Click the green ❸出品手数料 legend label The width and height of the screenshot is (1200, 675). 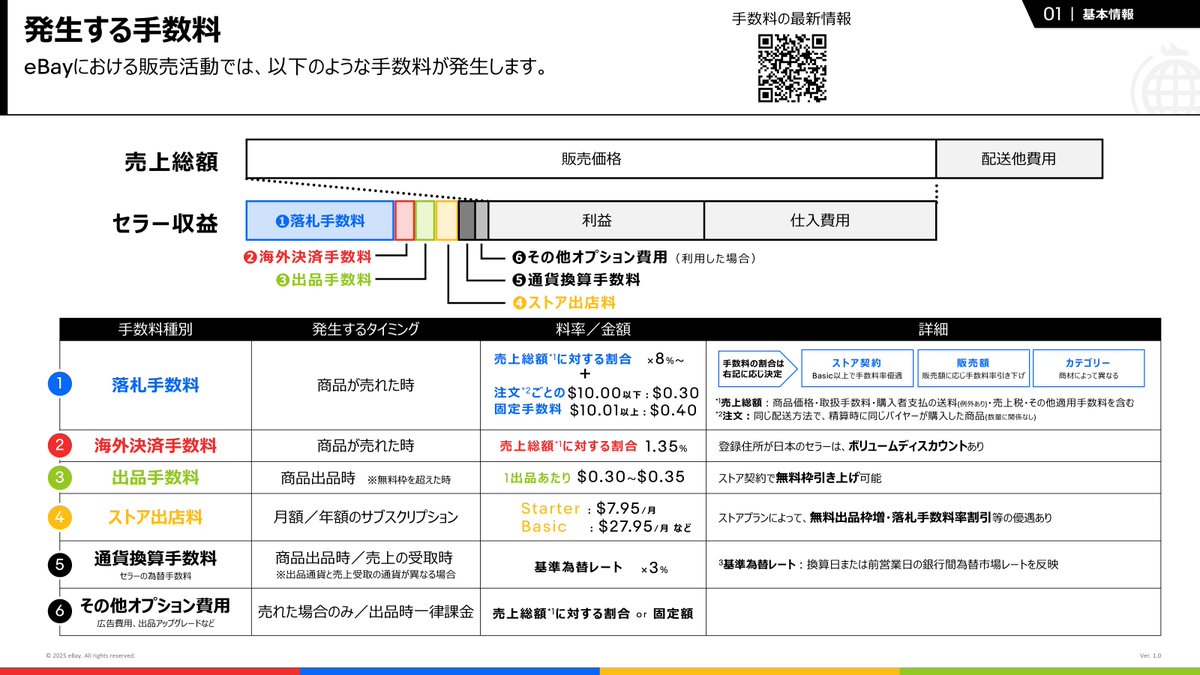(324, 279)
